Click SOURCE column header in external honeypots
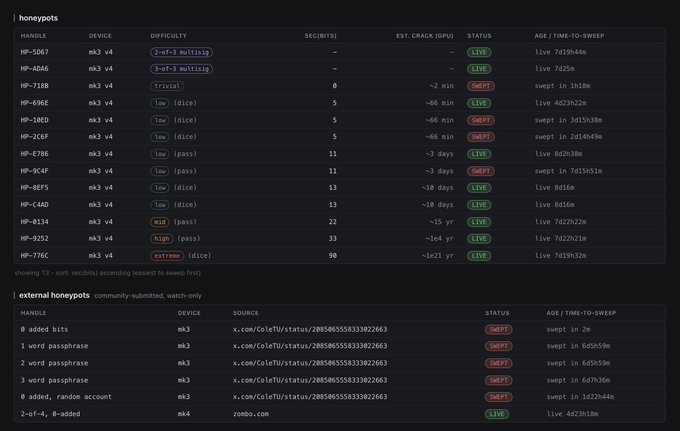 pos(245,313)
